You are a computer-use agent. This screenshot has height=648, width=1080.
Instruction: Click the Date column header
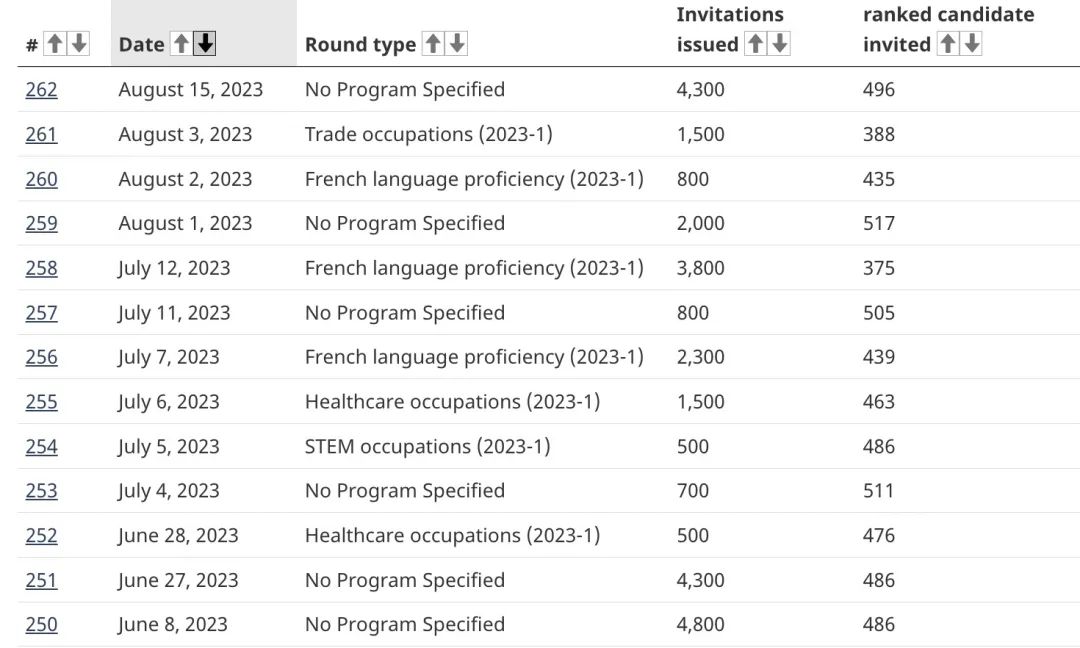[141, 44]
